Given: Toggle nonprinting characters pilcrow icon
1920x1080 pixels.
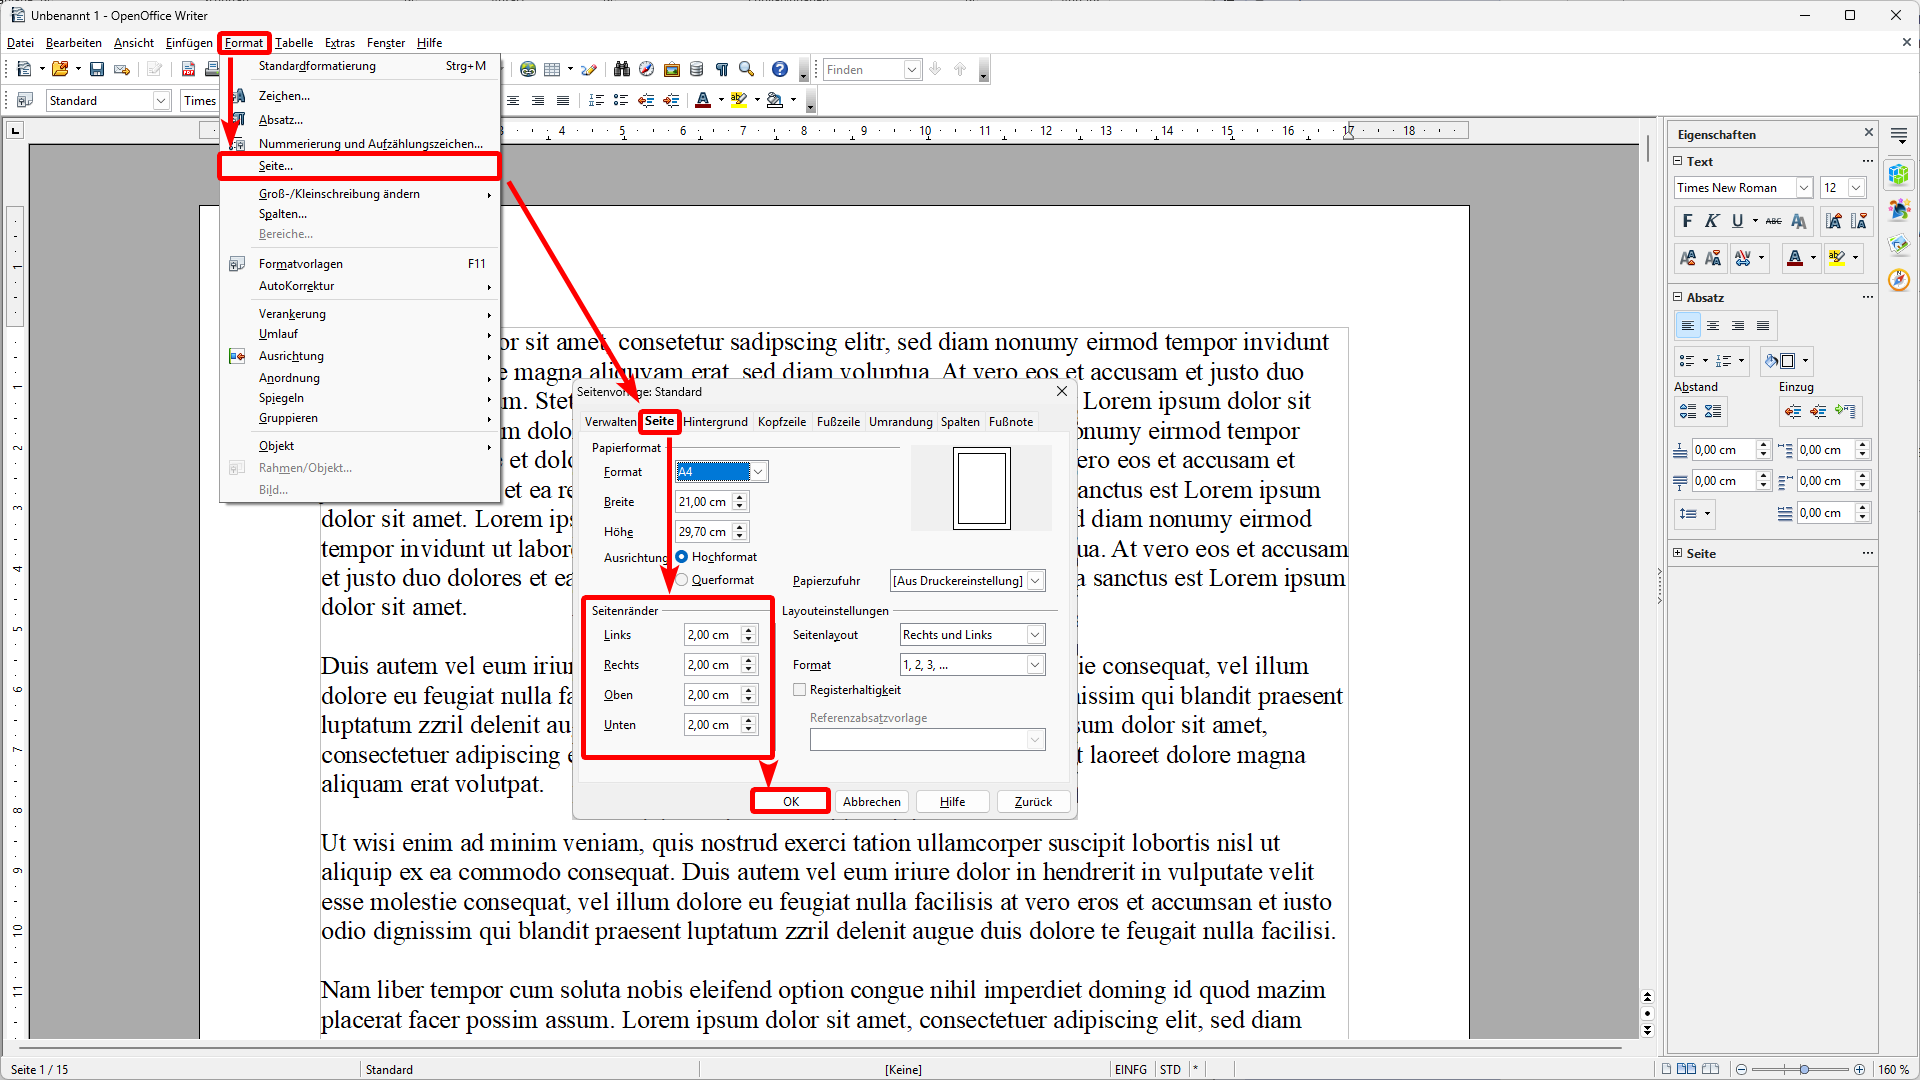Looking at the screenshot, I should click(x=721, y=69).
